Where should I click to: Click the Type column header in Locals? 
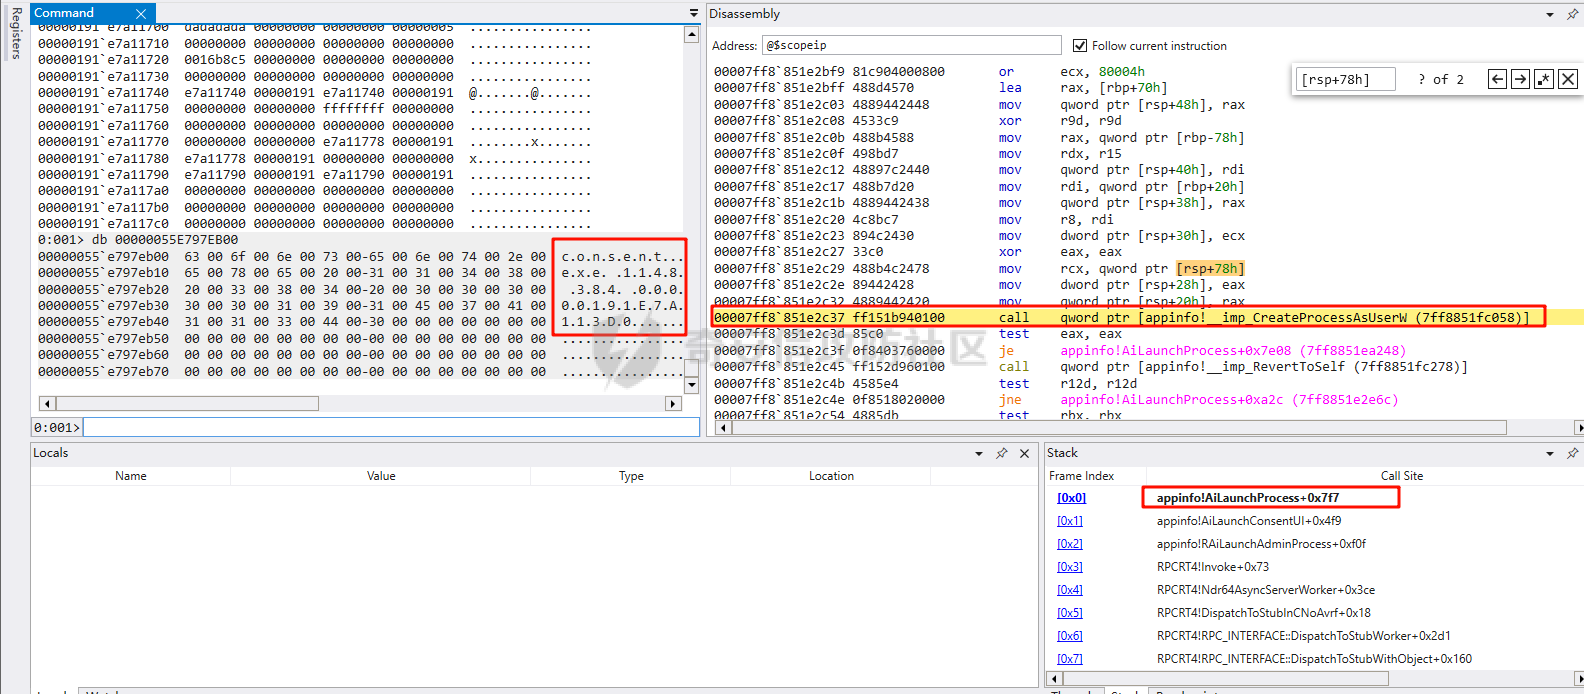631,476
